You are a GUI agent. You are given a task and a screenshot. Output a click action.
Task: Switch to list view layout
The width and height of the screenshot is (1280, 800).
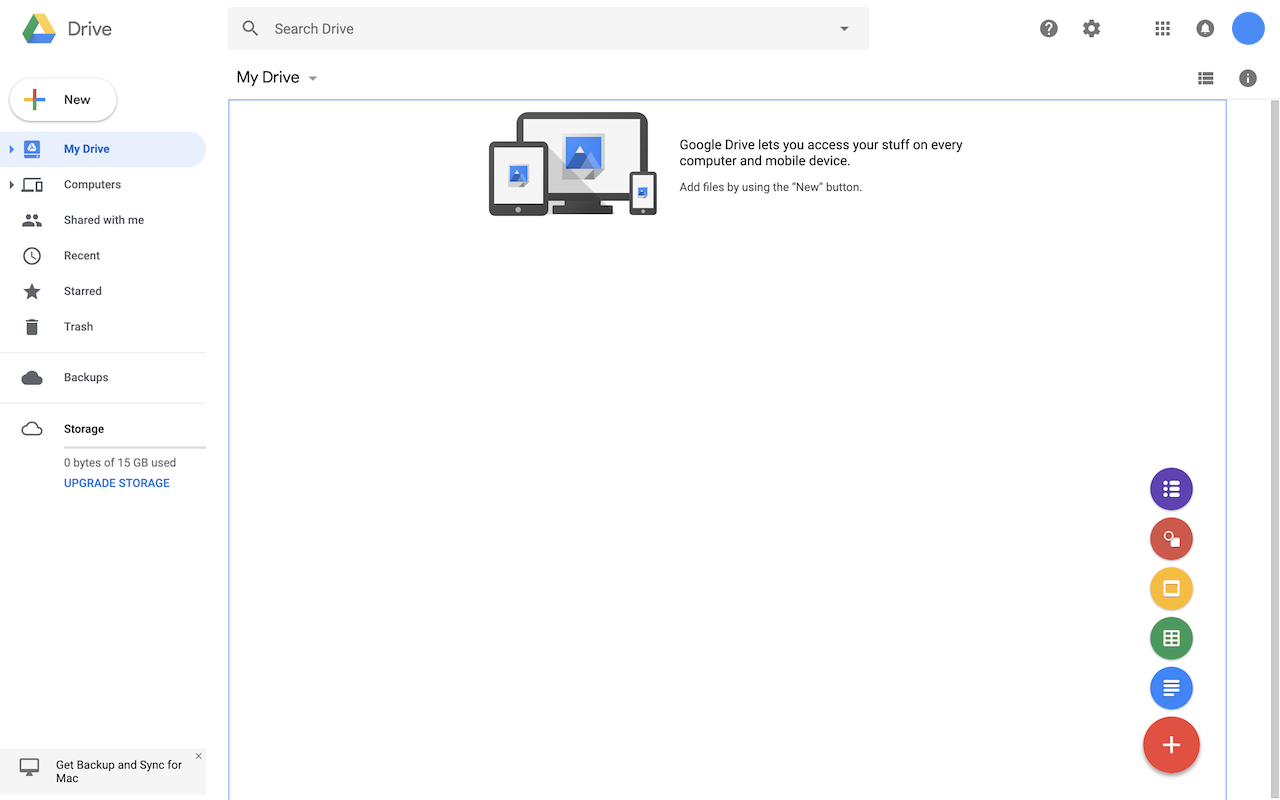(x=1206, y=78)
